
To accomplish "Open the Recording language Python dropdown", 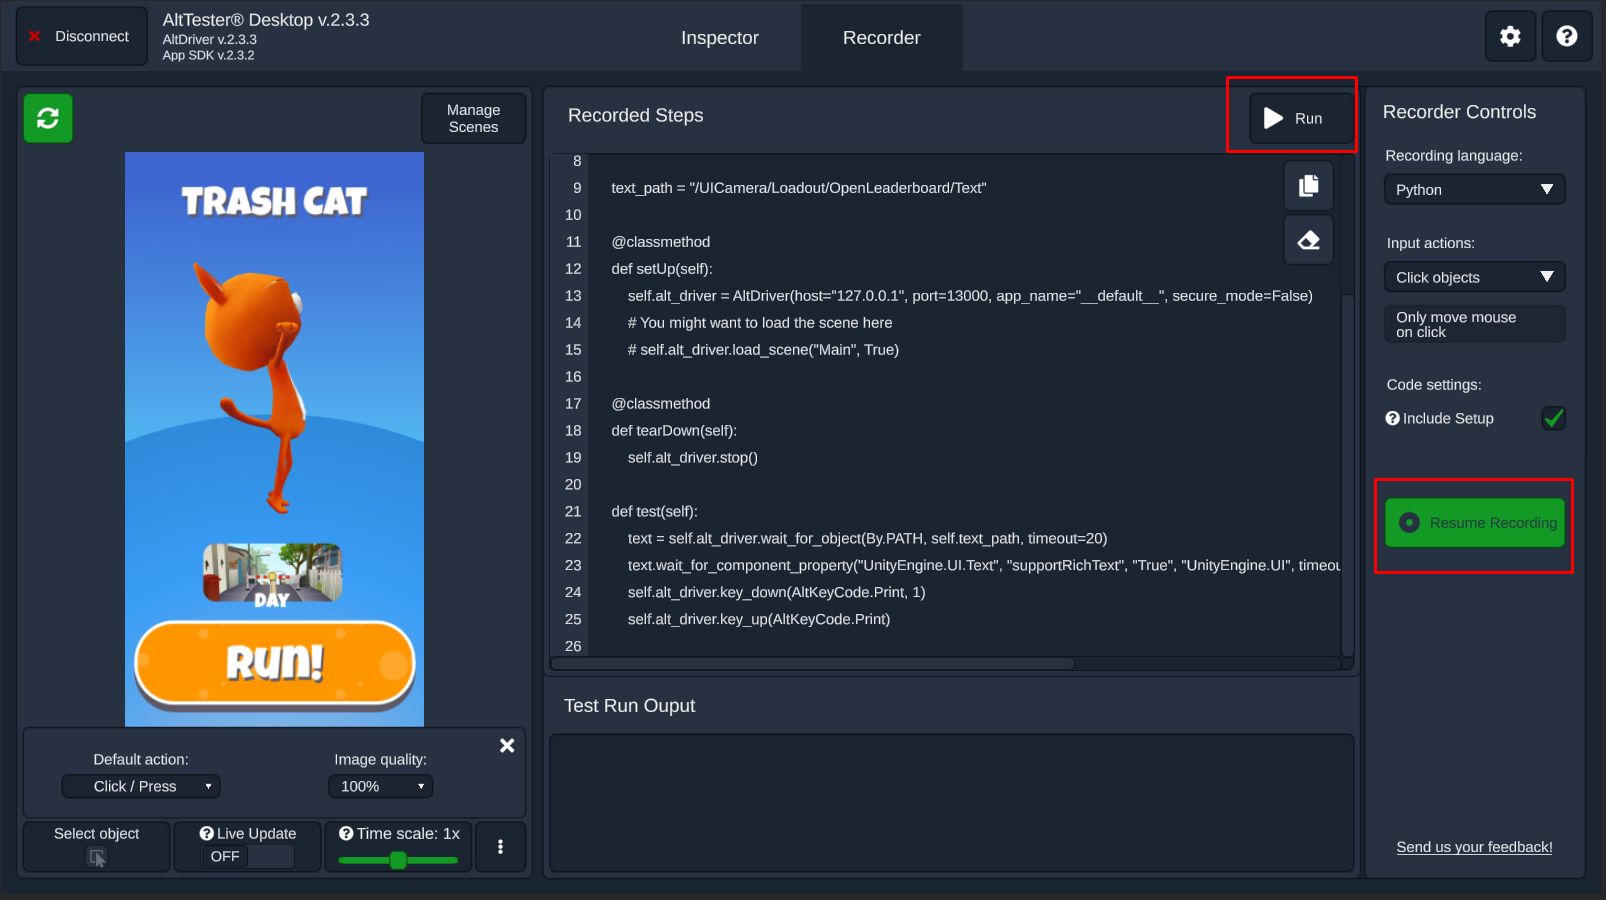I will pos(1474,190).
